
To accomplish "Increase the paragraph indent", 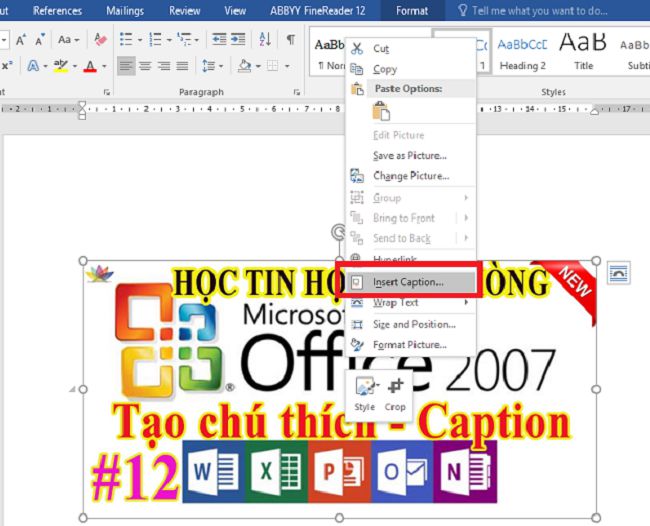I will pyautogui.click(x=238, y=40).
